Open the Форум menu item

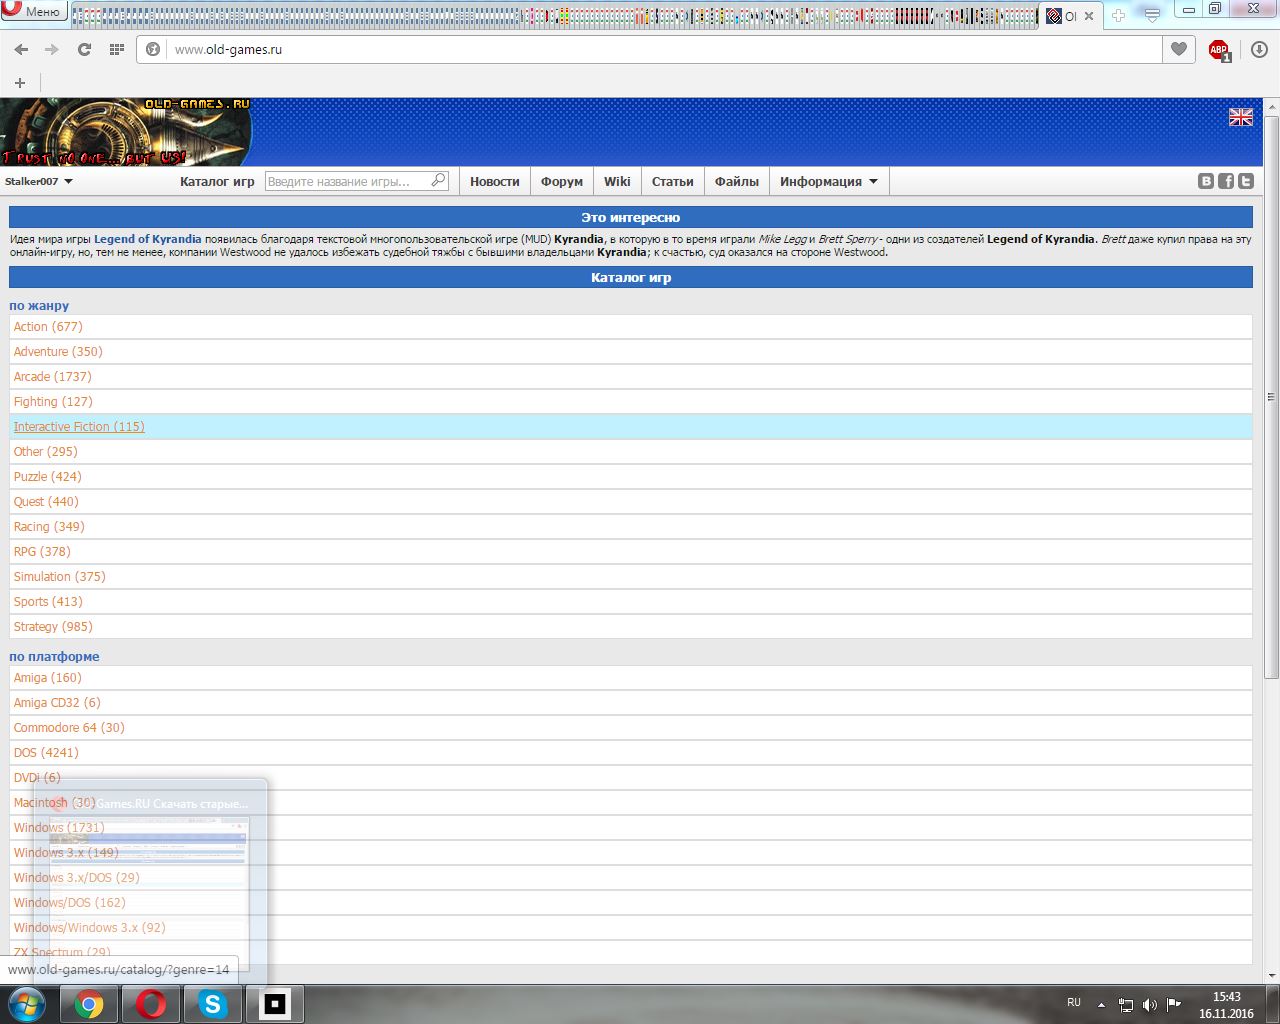(562, 182)
